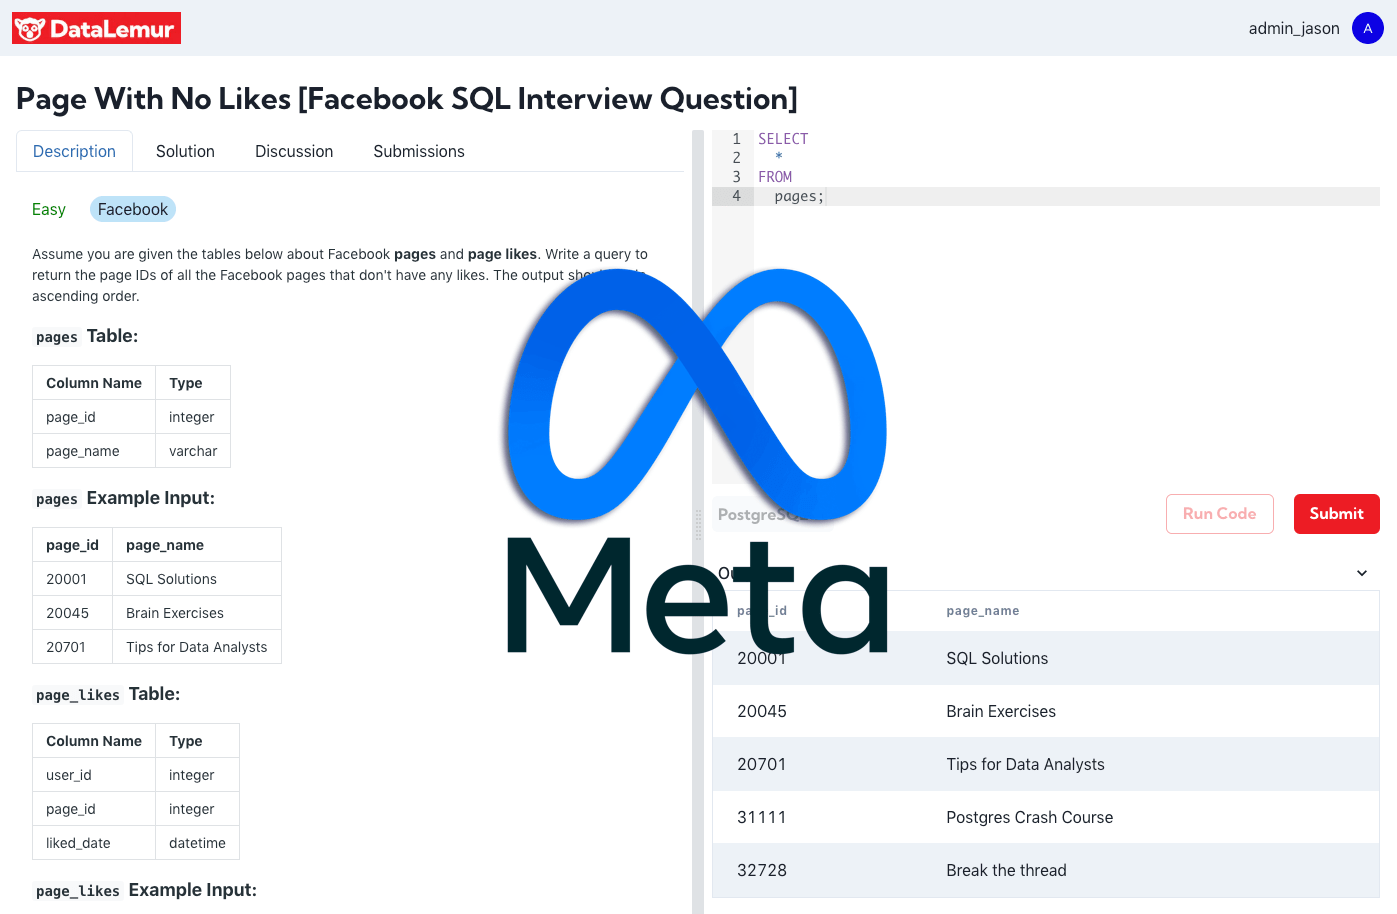Screen dimensions: 1397x914
Task: Click line number 1 in editor gutter
Action: [x=736, y=139]
